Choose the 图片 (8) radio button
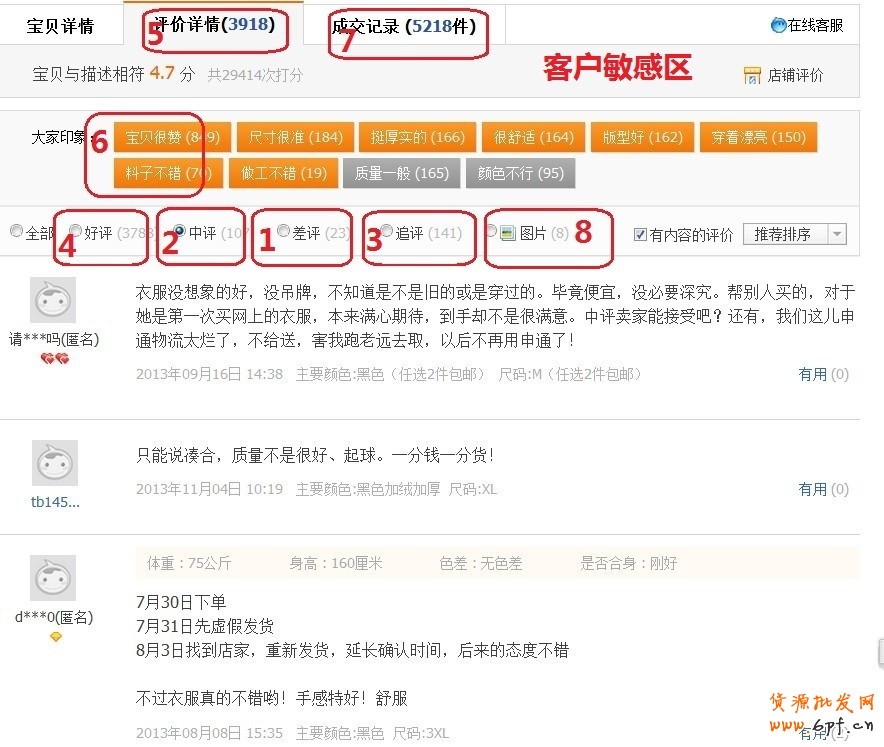 point(491,231)
